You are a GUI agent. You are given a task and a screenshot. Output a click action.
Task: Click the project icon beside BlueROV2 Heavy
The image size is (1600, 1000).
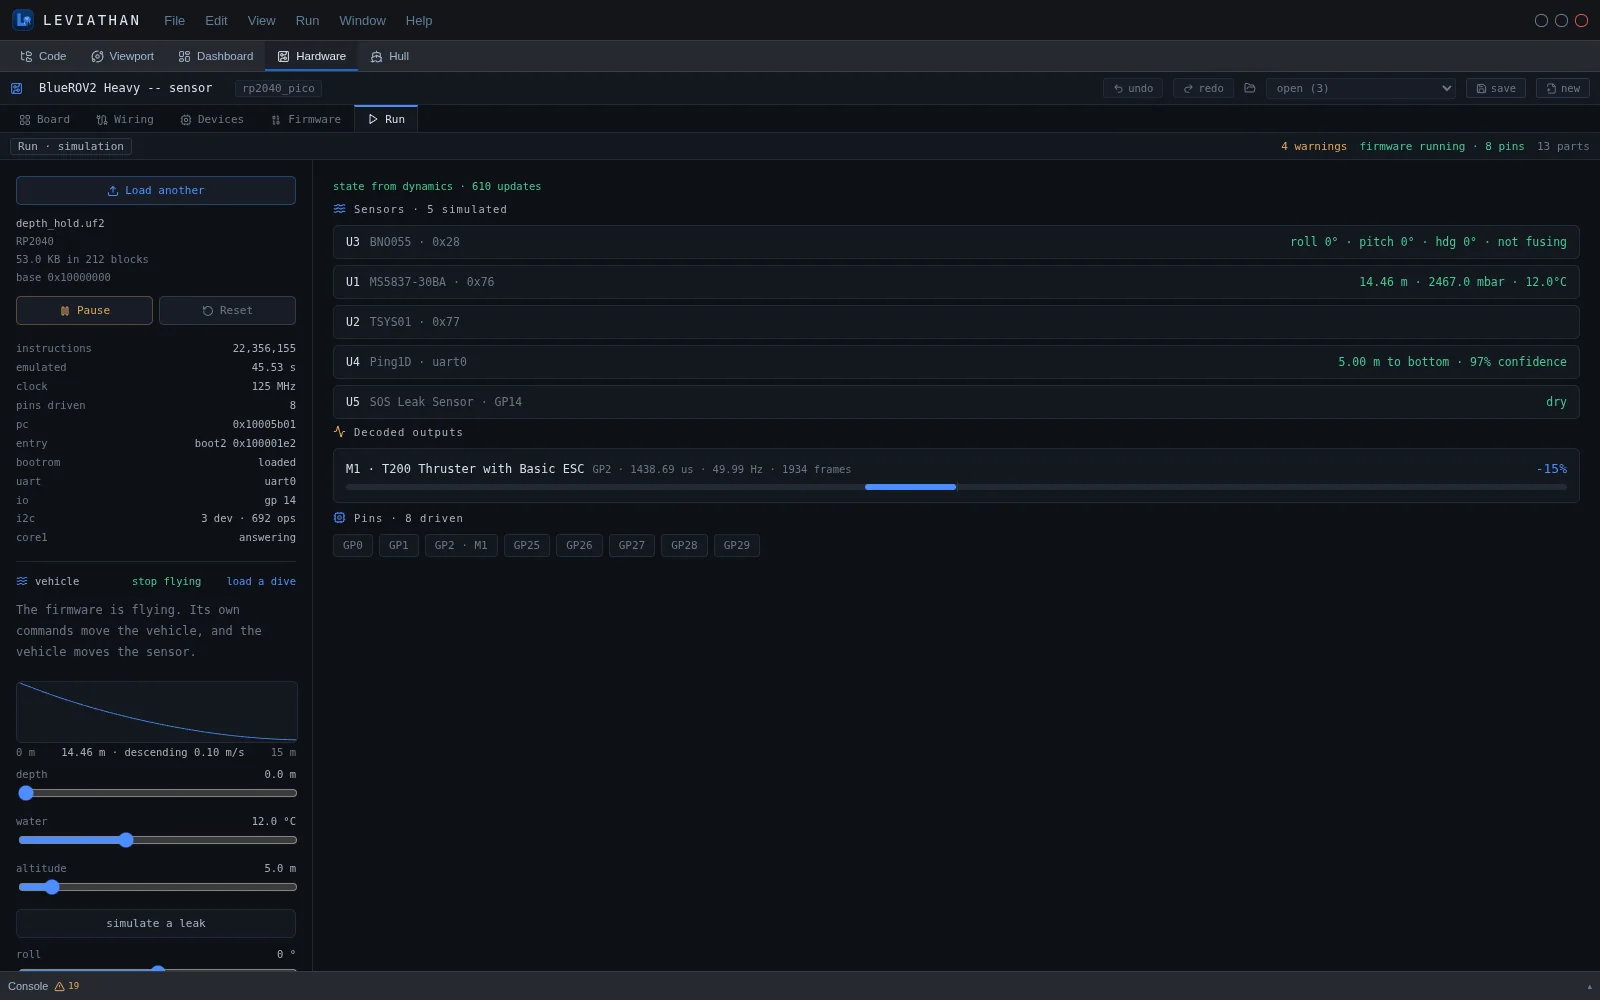coord(17,88)
